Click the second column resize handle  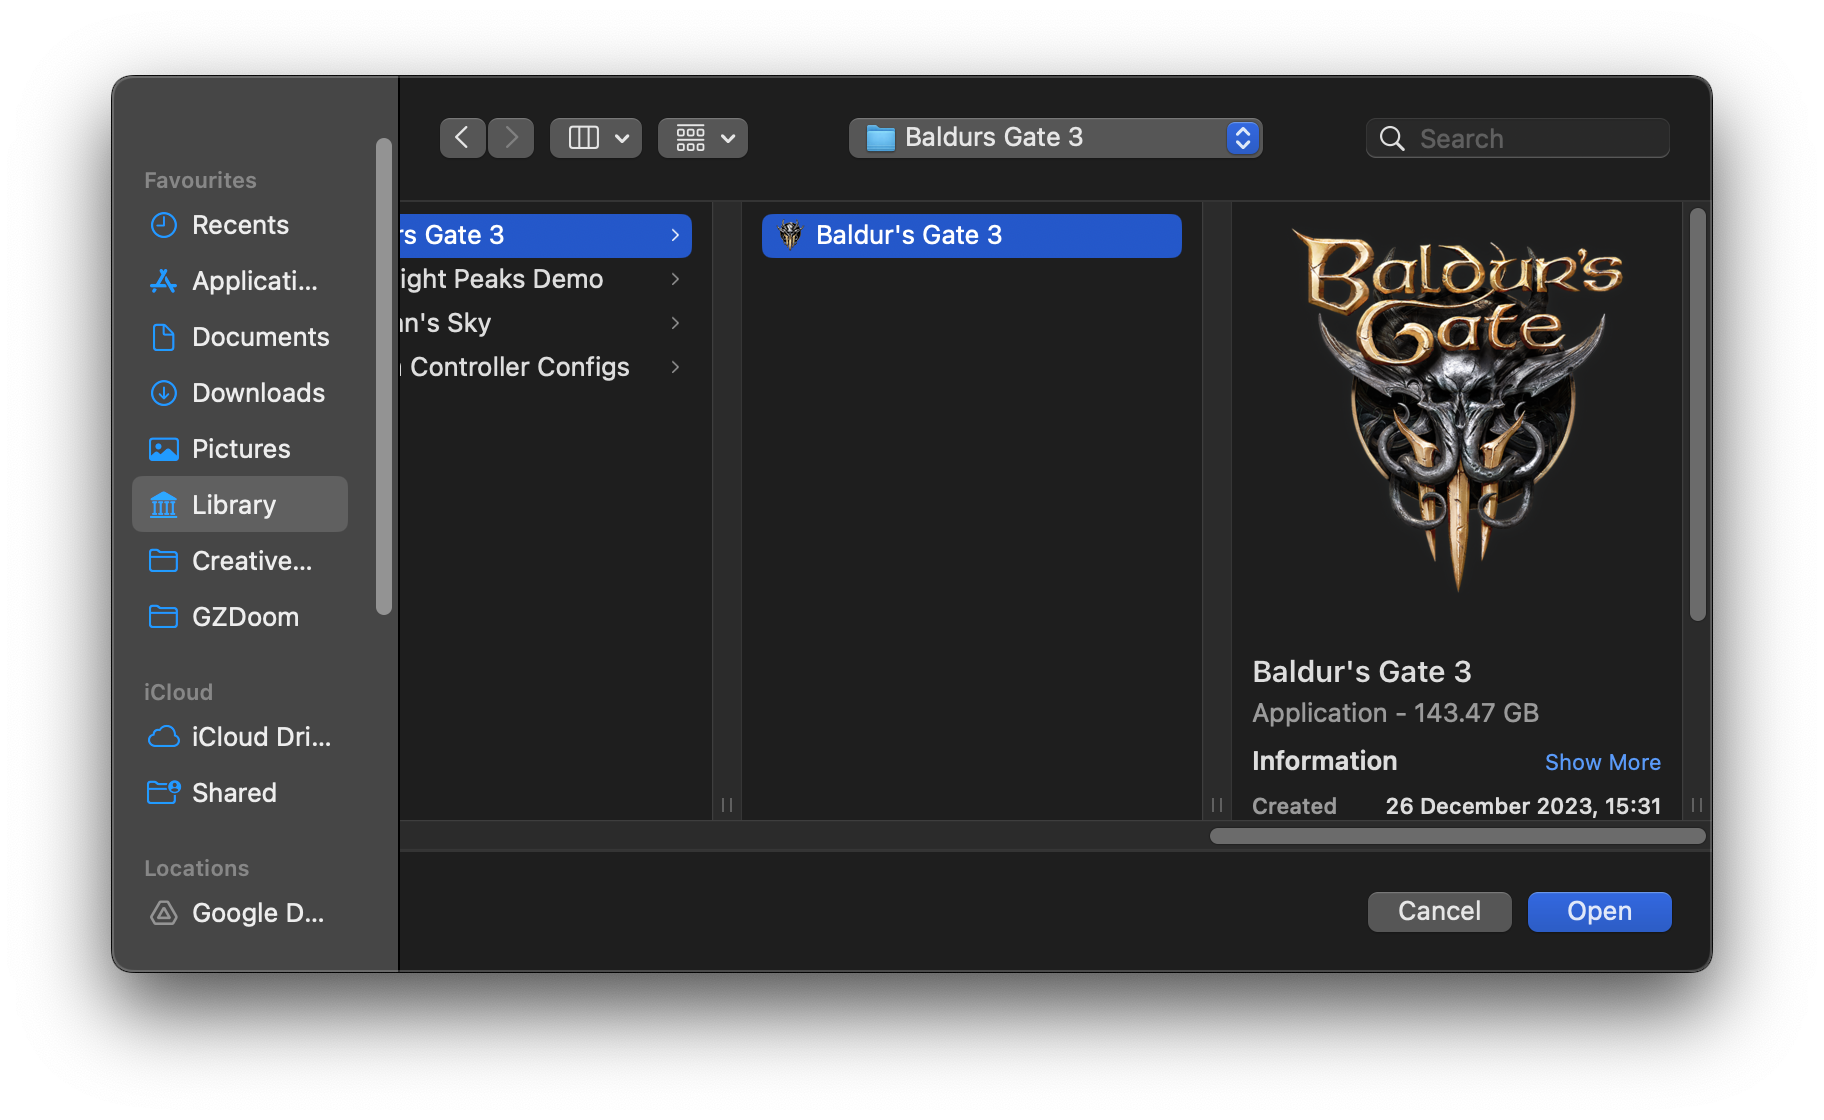[x=1217, y=805]
